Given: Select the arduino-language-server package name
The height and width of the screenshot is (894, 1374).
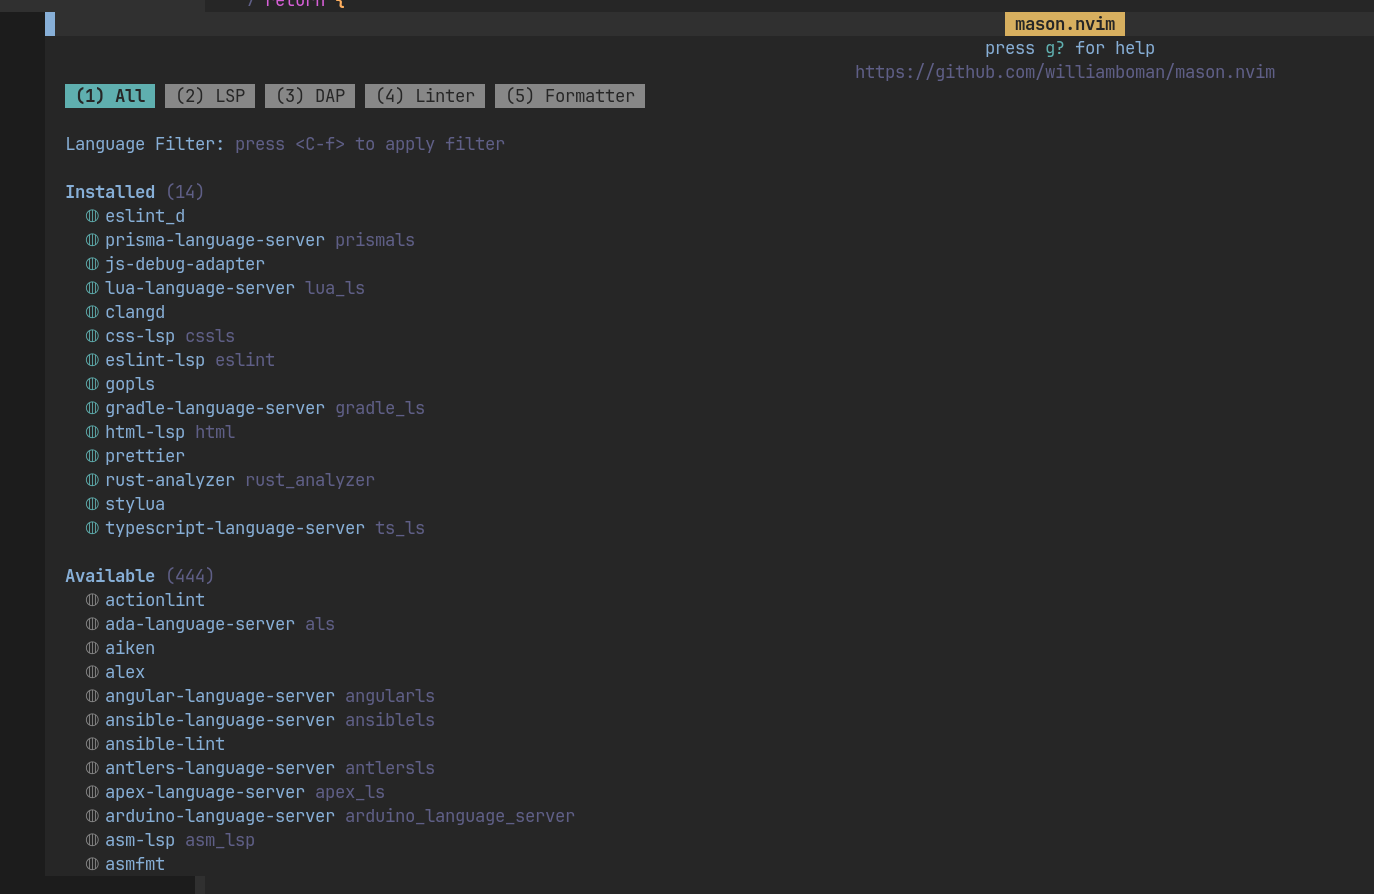Looking at the screenshot, I should pos(220,816).
